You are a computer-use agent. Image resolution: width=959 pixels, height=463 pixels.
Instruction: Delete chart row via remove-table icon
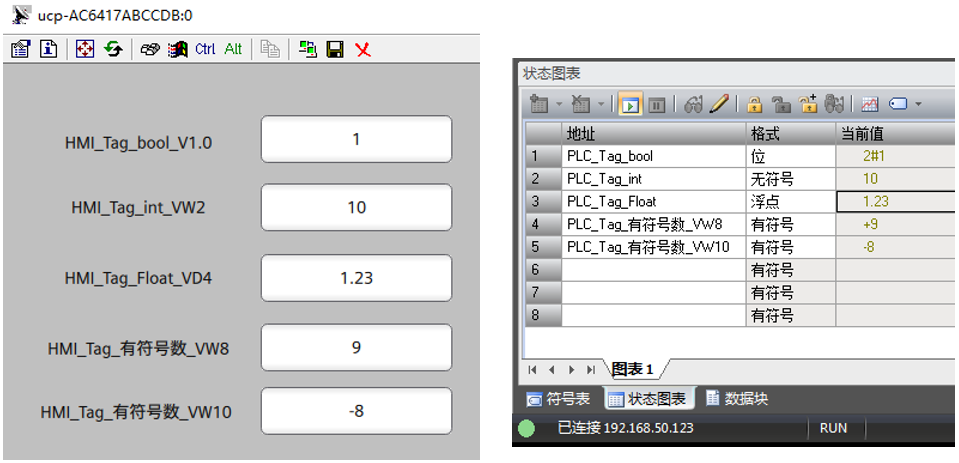click(x=580, y=105)
